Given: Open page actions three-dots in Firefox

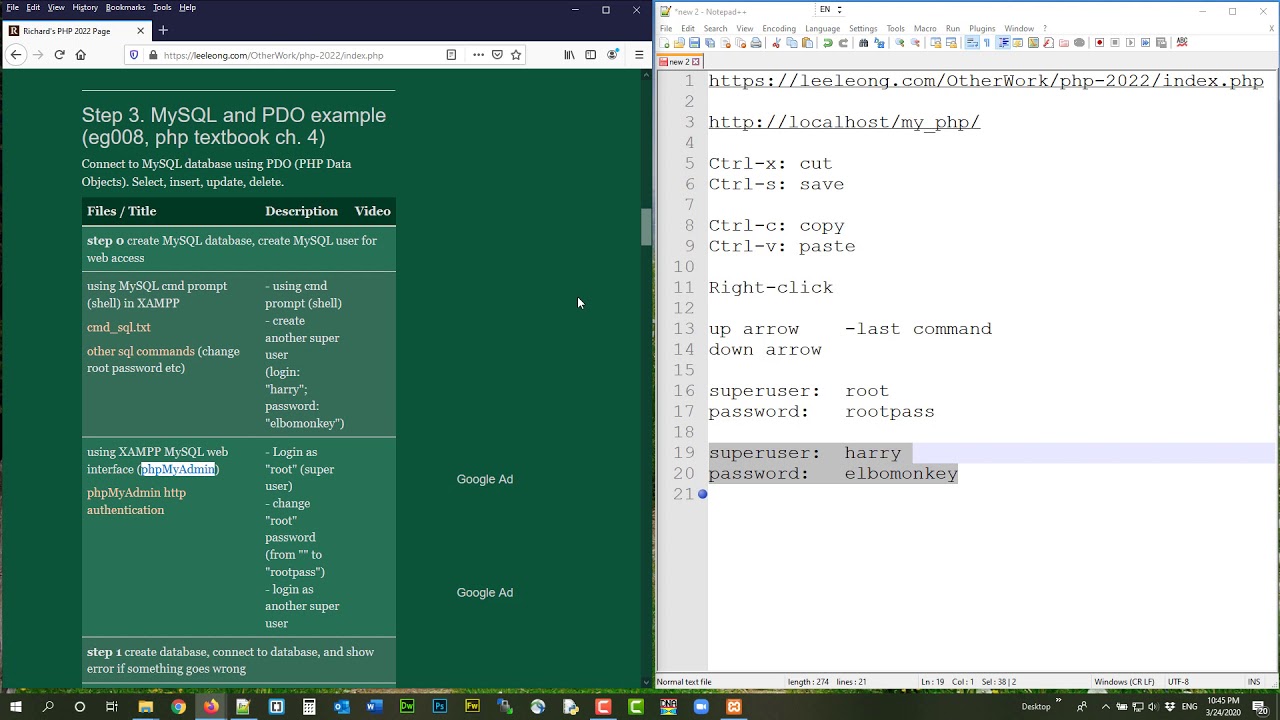Looking at the screenshot, I should coord(478,55).
